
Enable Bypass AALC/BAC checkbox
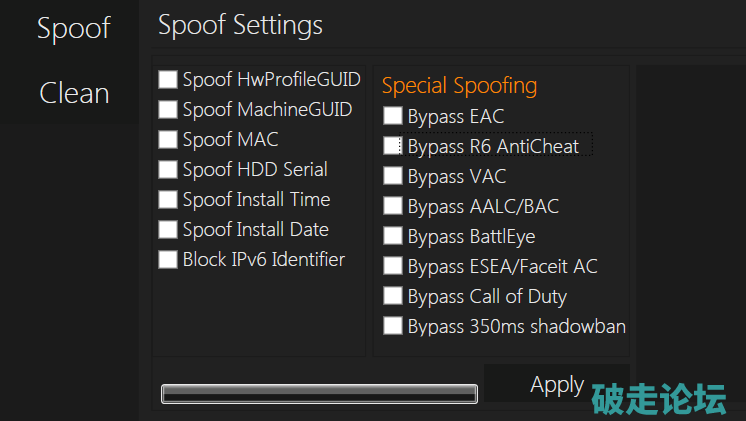pyautogui.click(x=393, y=207)
